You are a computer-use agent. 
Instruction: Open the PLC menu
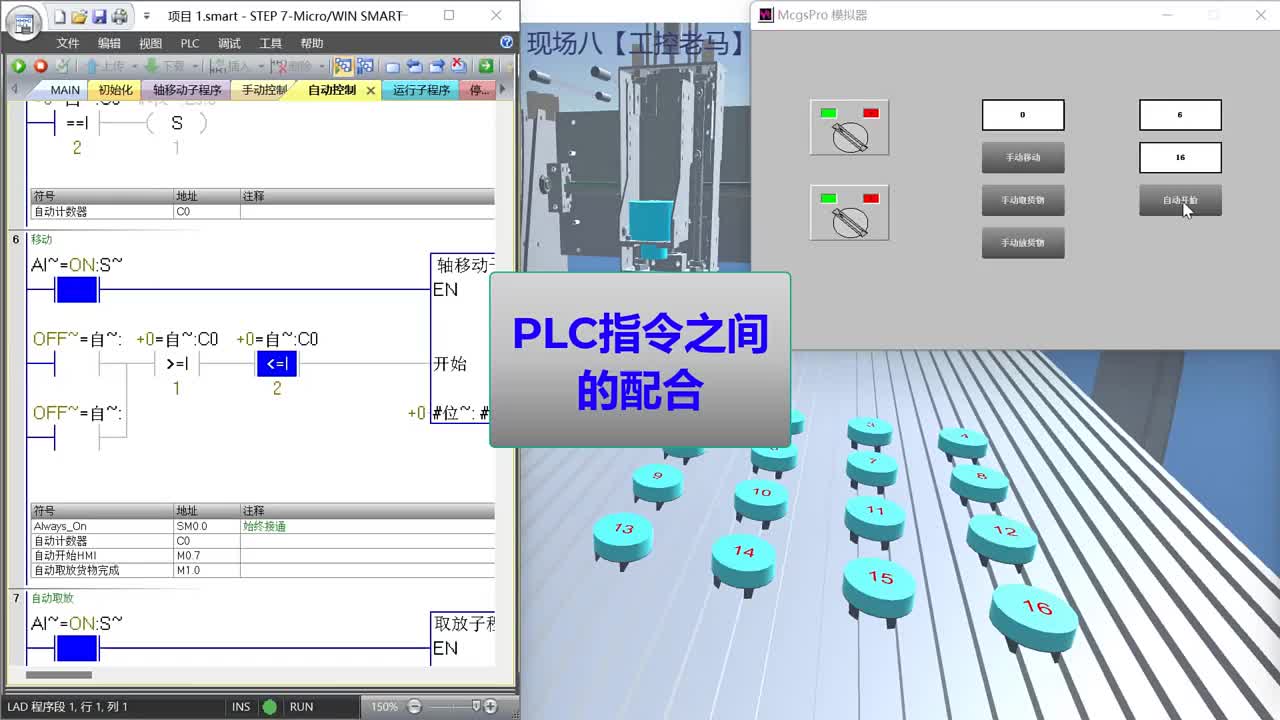click(x=190, y=43)
